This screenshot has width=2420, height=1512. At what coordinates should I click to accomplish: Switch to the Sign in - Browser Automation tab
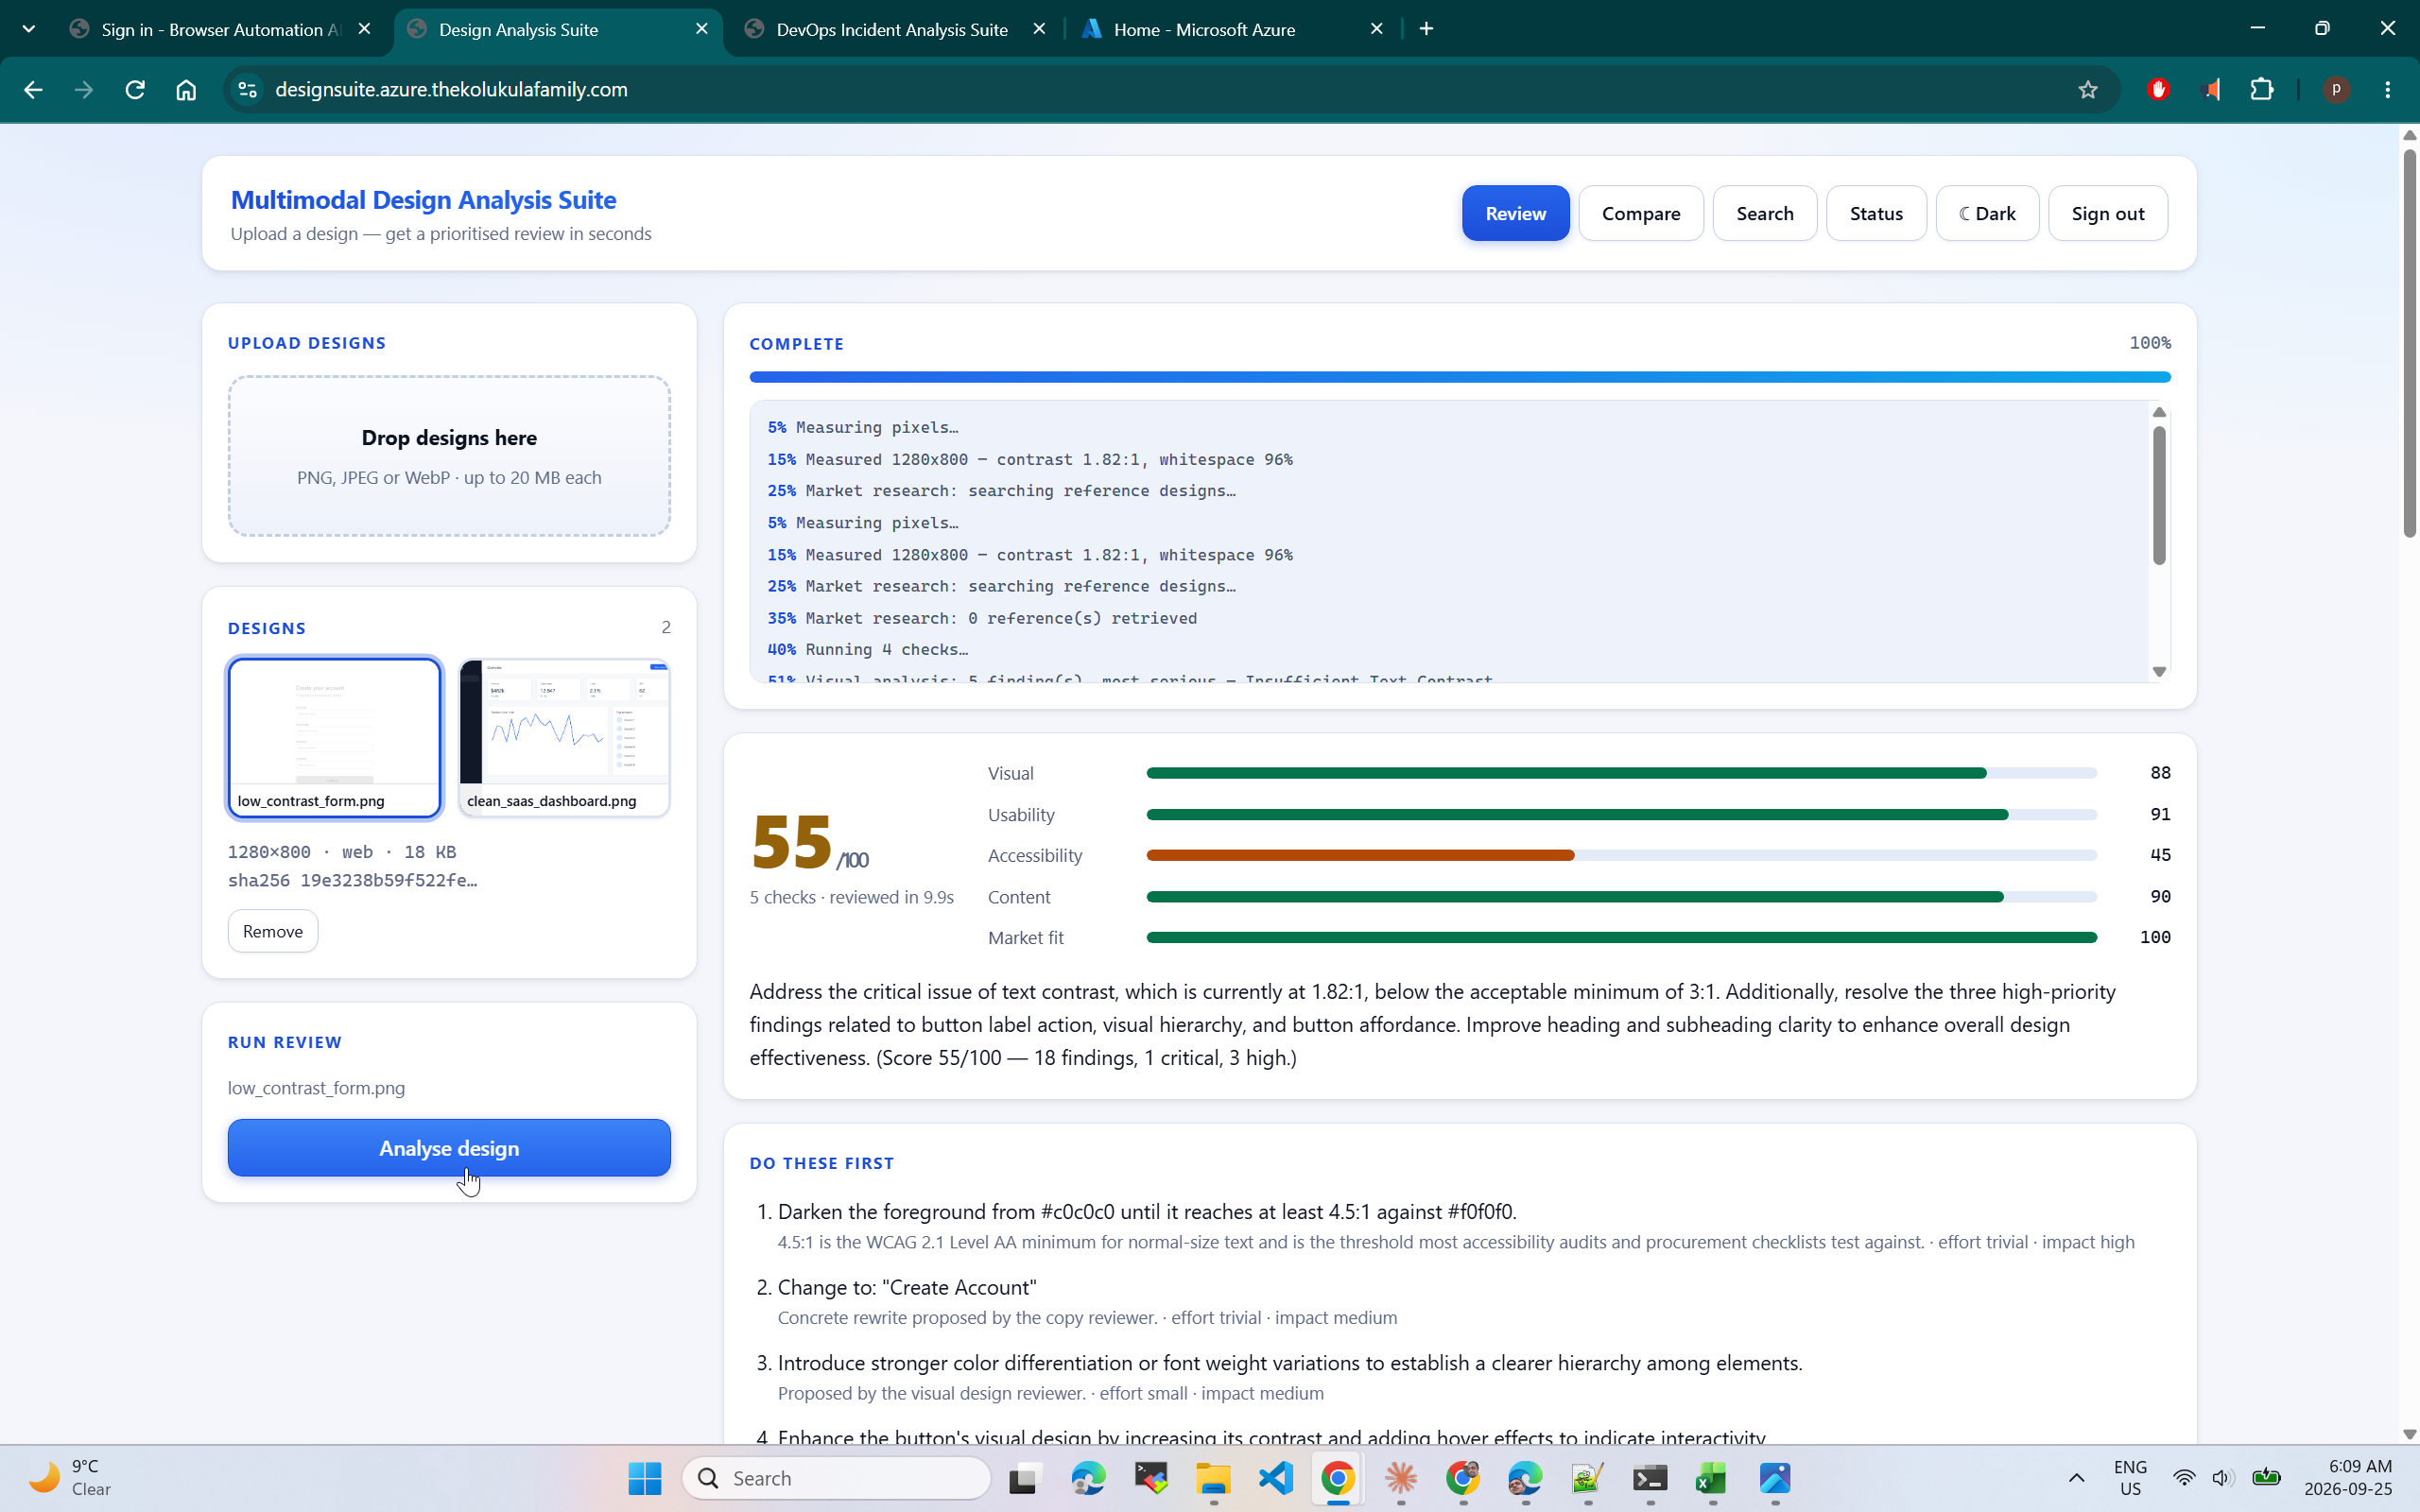(x=222, y=29)
